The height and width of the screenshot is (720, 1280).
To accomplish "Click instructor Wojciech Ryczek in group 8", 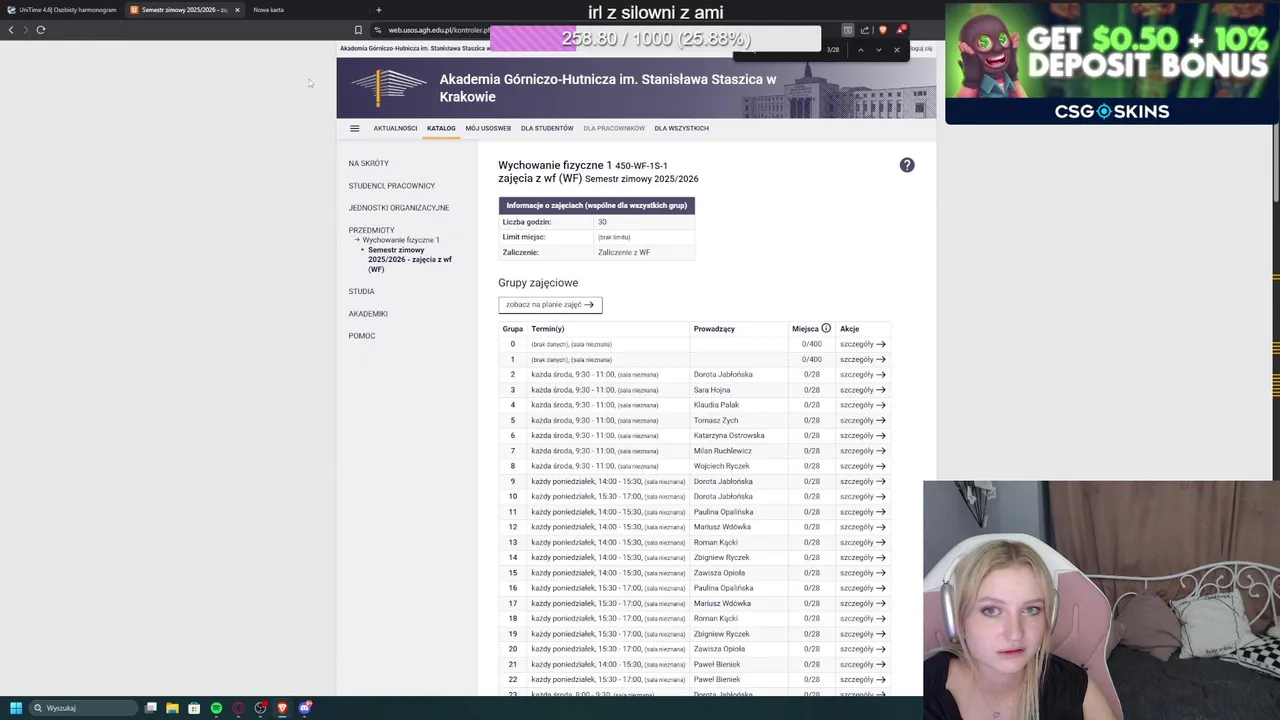I will [x=721, y=466].
